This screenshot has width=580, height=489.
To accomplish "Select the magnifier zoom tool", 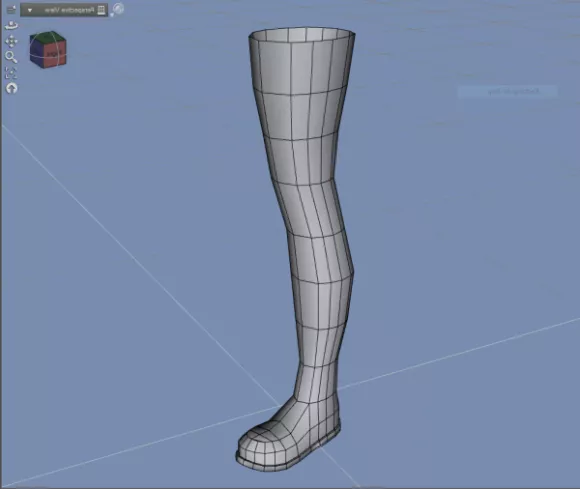I will (x=11, y=57).
